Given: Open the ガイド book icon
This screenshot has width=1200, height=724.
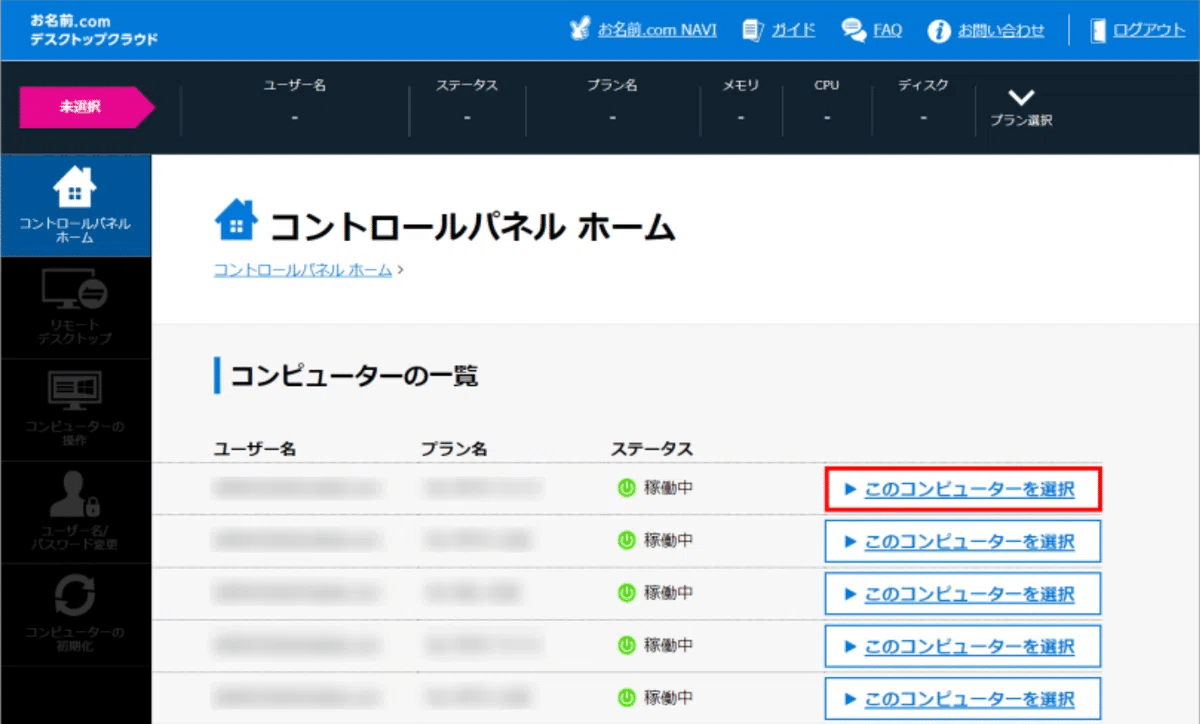Looking at the screenshot, I should (752, 30).
